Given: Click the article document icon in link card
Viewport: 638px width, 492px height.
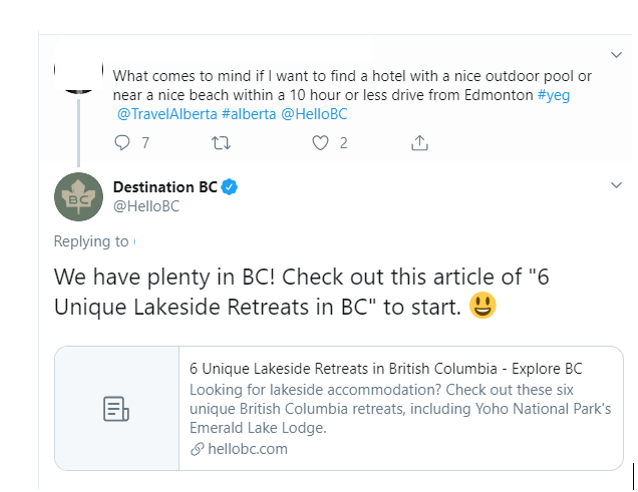Looking at the screenshot, I should tap(116, 408).
